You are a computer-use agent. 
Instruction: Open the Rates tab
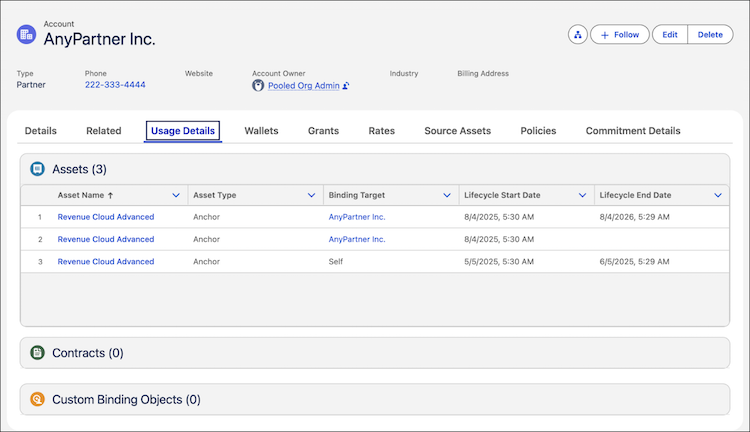[x=382, y=131]
